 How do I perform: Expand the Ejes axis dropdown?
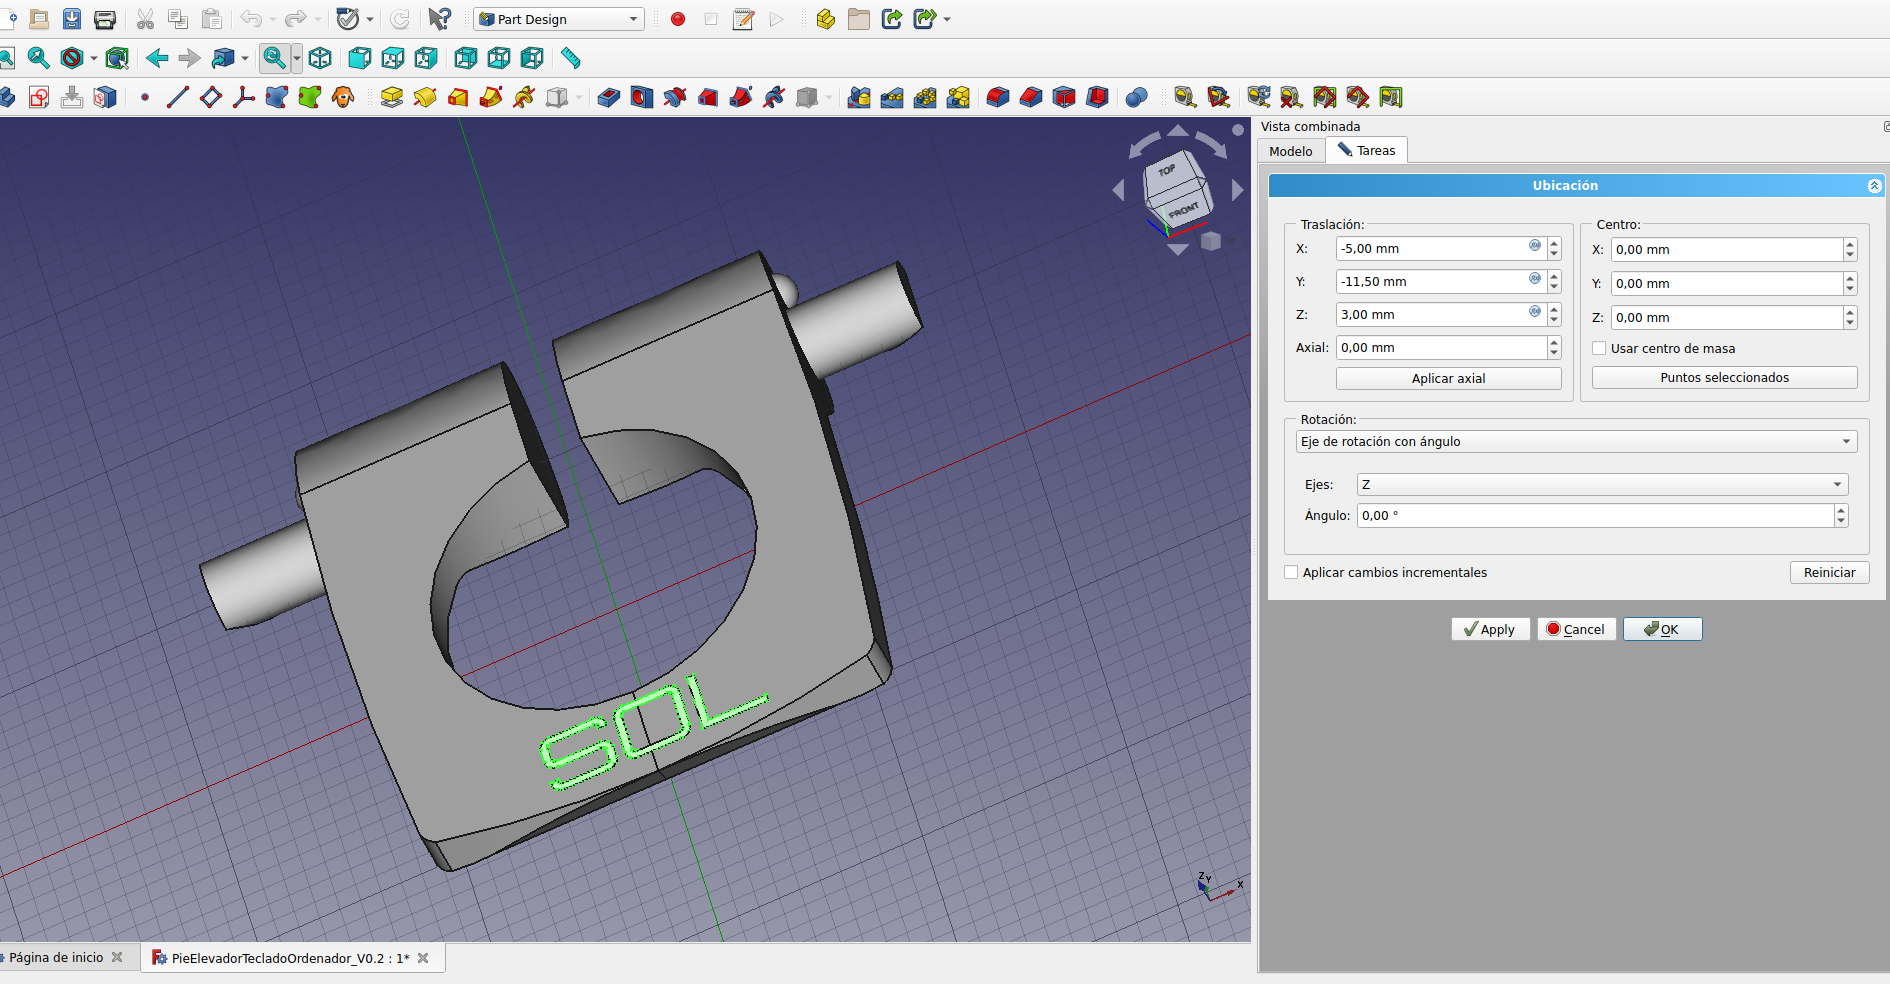[1602, 485]
